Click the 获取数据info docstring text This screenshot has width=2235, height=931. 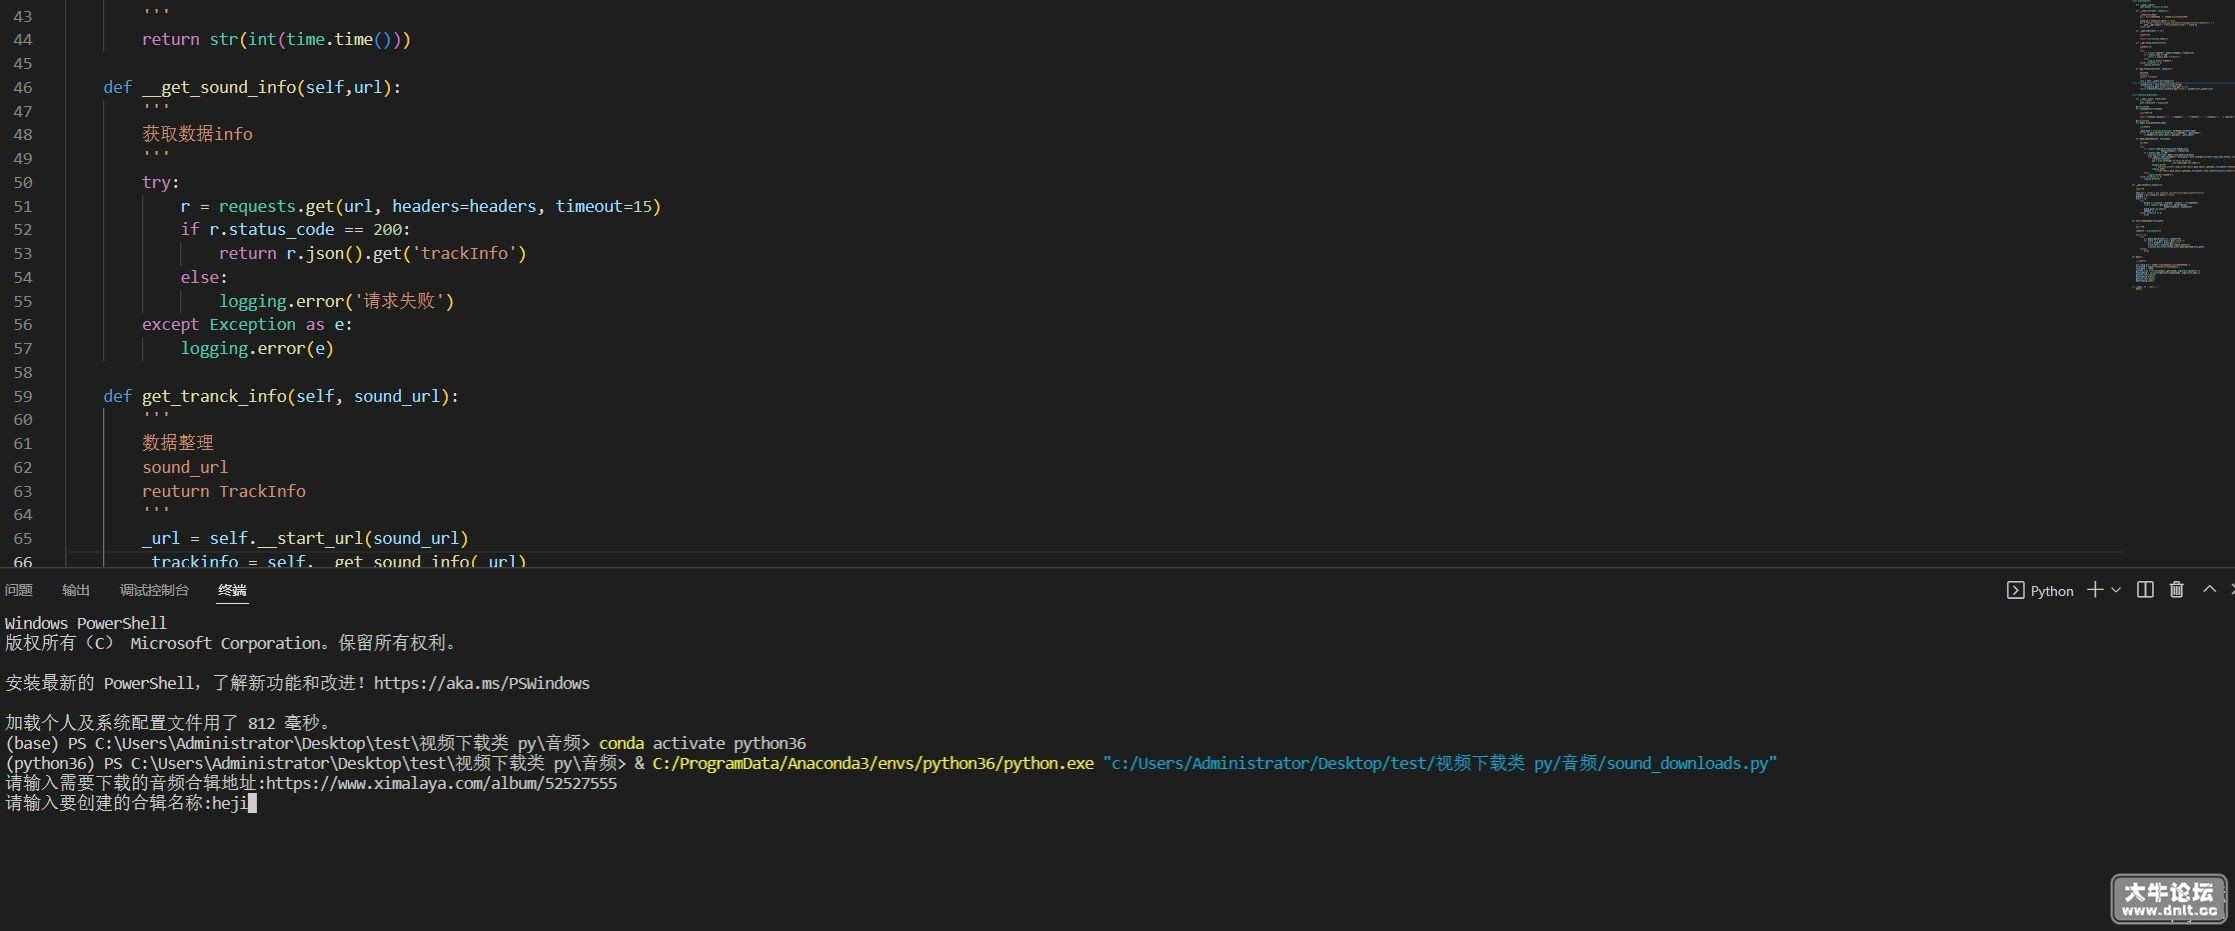click(x=197, y=134)
